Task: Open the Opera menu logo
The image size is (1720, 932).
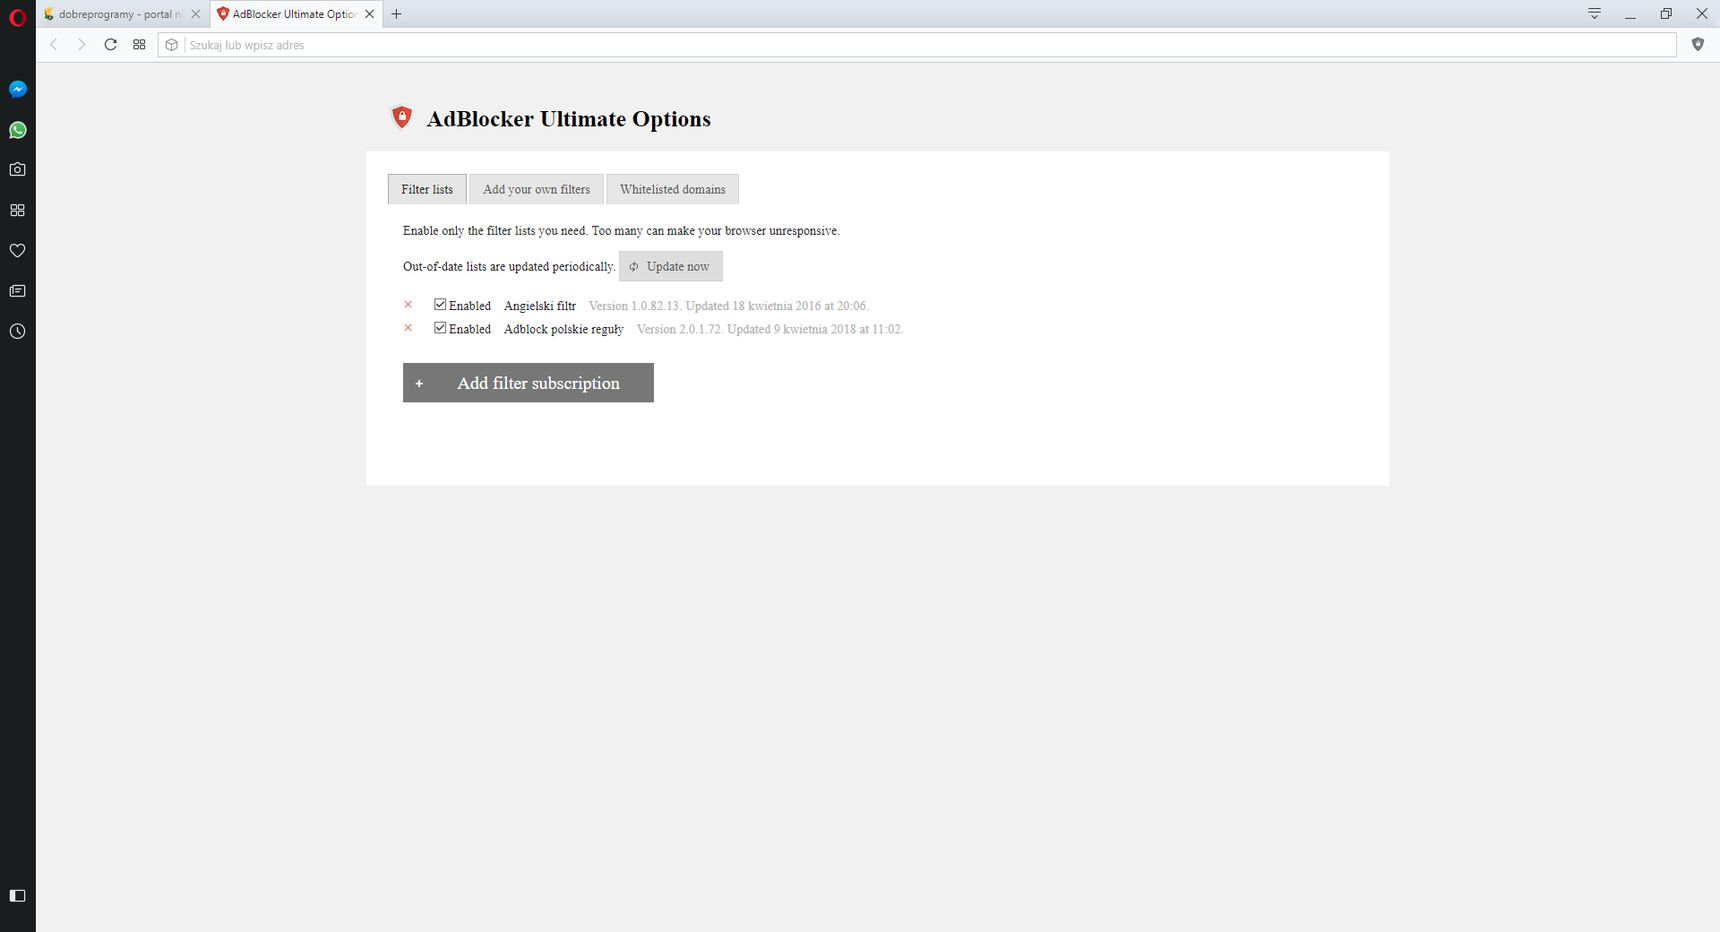Action: pos(17,17)
